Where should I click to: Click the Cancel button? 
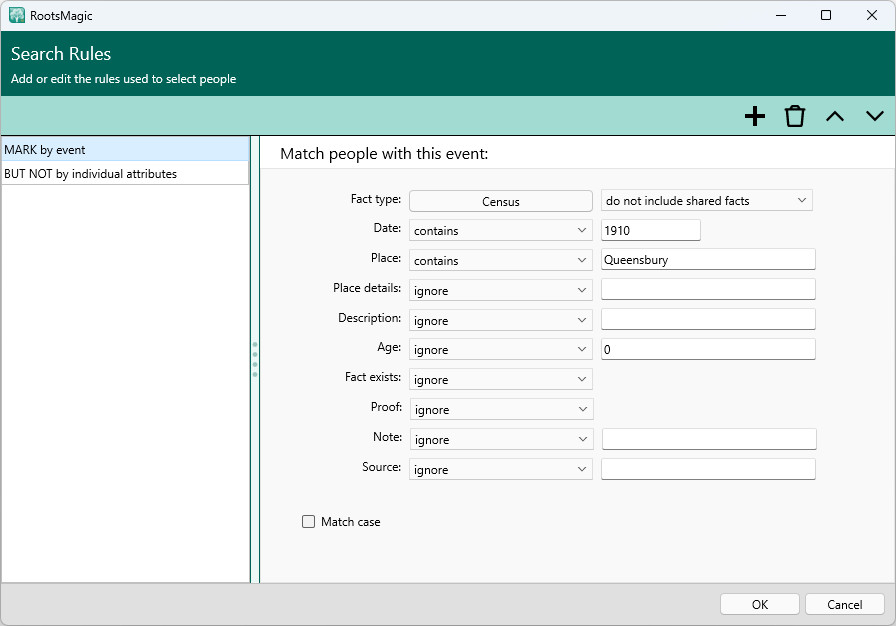845,604
